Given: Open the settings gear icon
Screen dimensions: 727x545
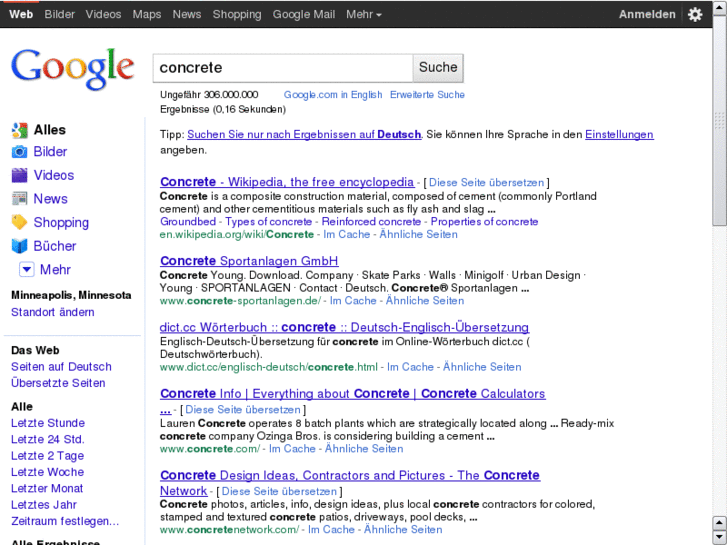Looking at the screenshot, I should click(x=695, y=14).
